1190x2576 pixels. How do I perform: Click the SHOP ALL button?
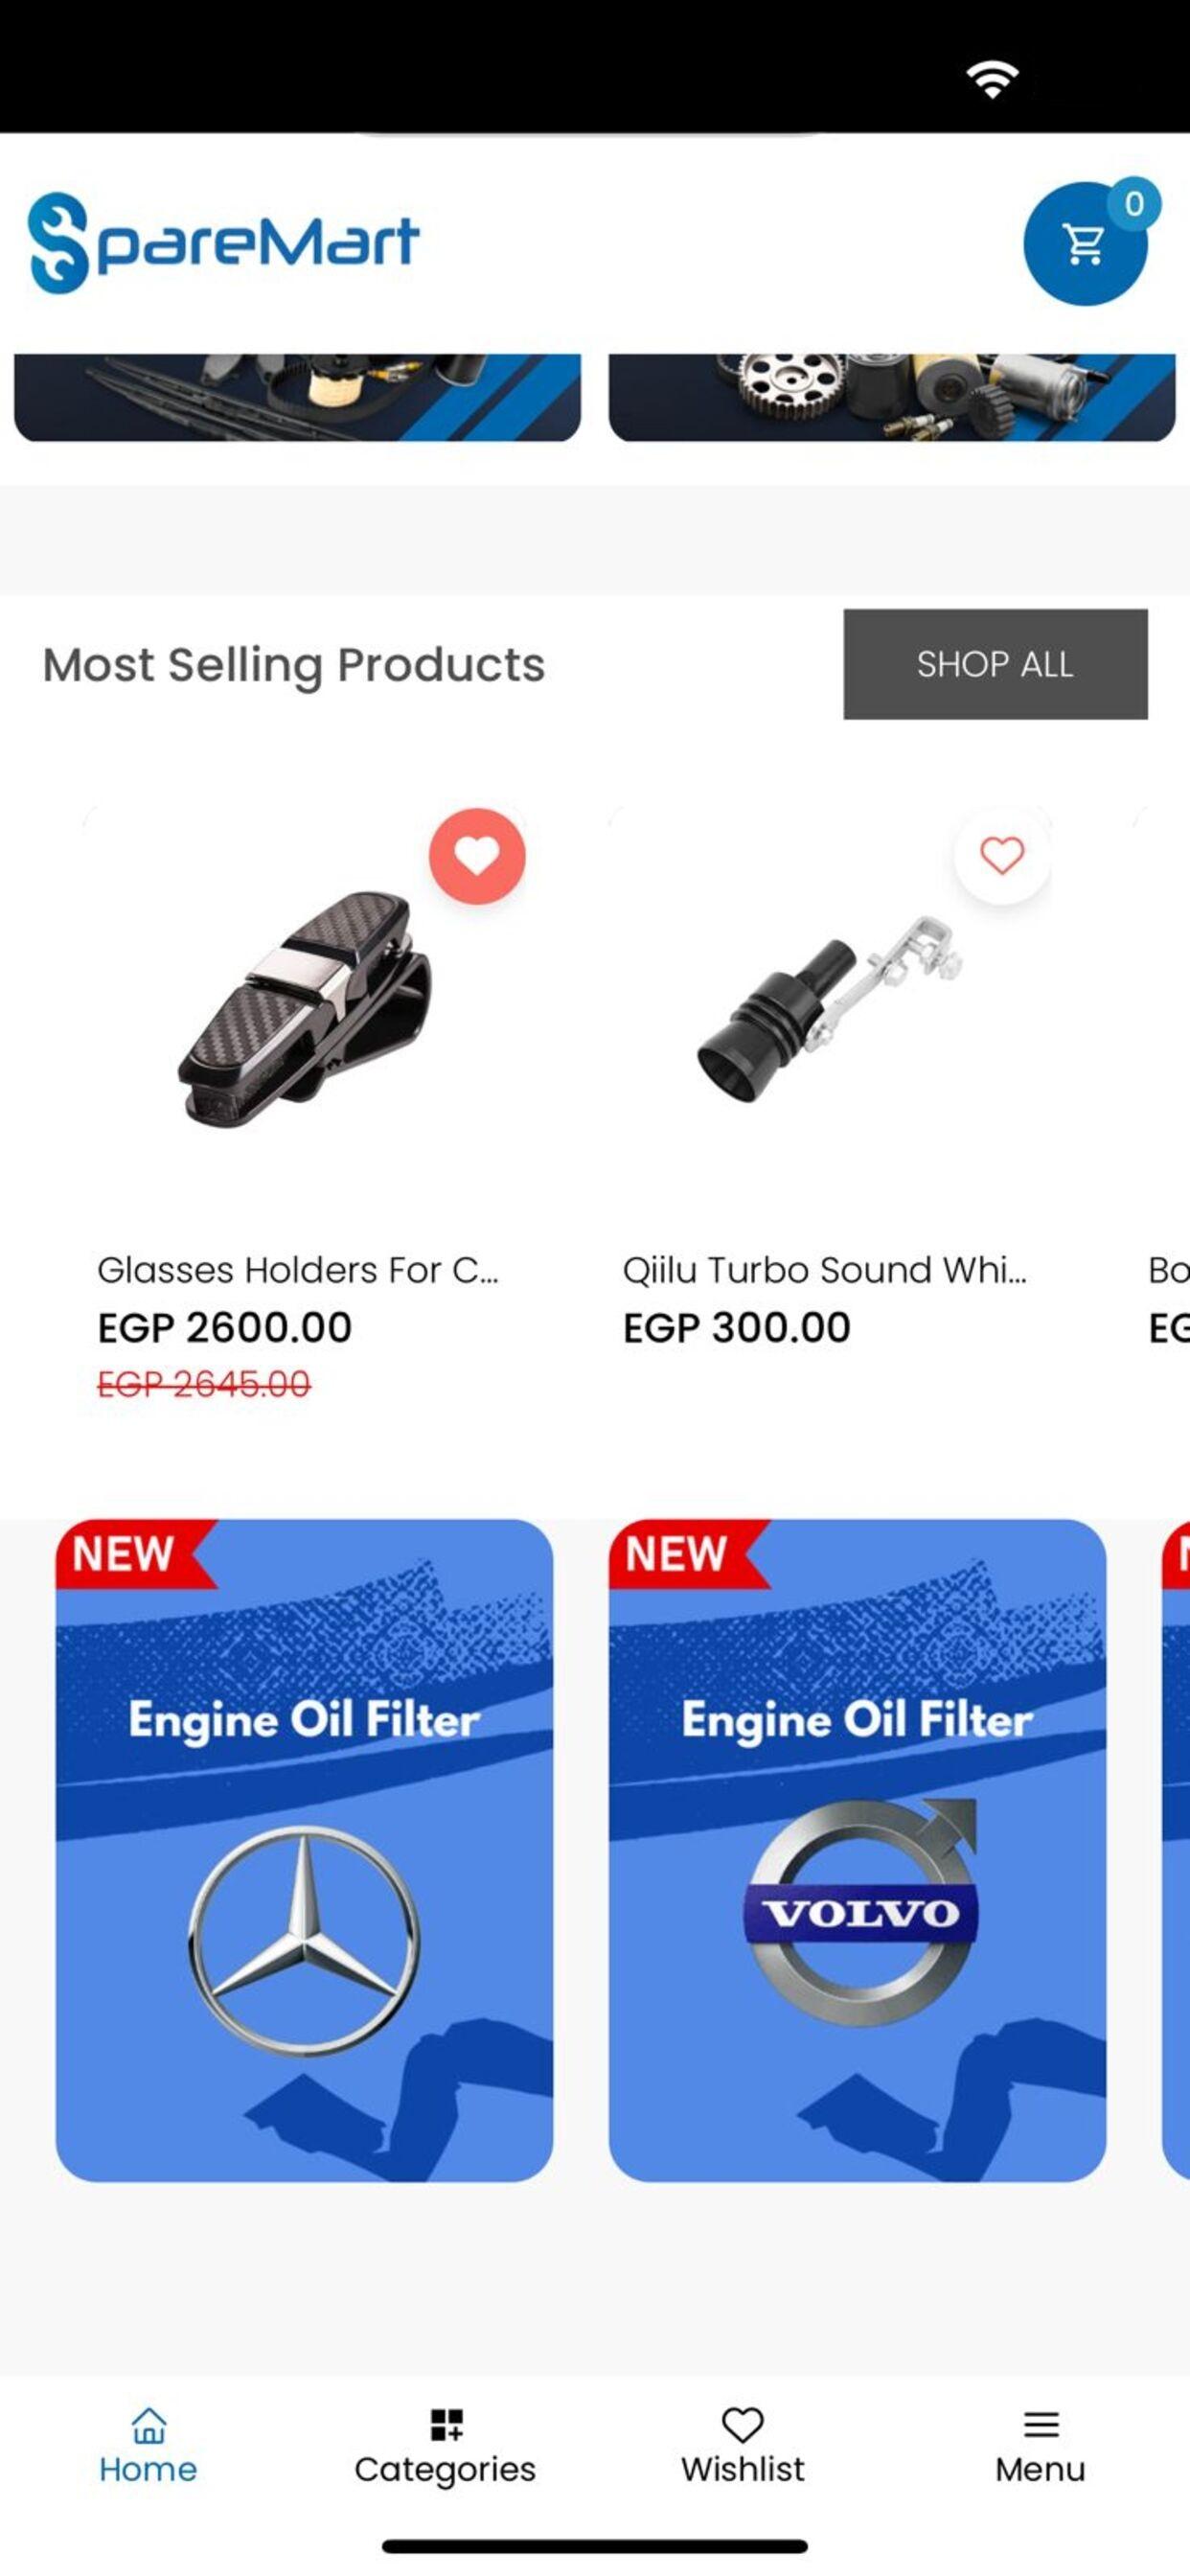[x=995, y=664]
